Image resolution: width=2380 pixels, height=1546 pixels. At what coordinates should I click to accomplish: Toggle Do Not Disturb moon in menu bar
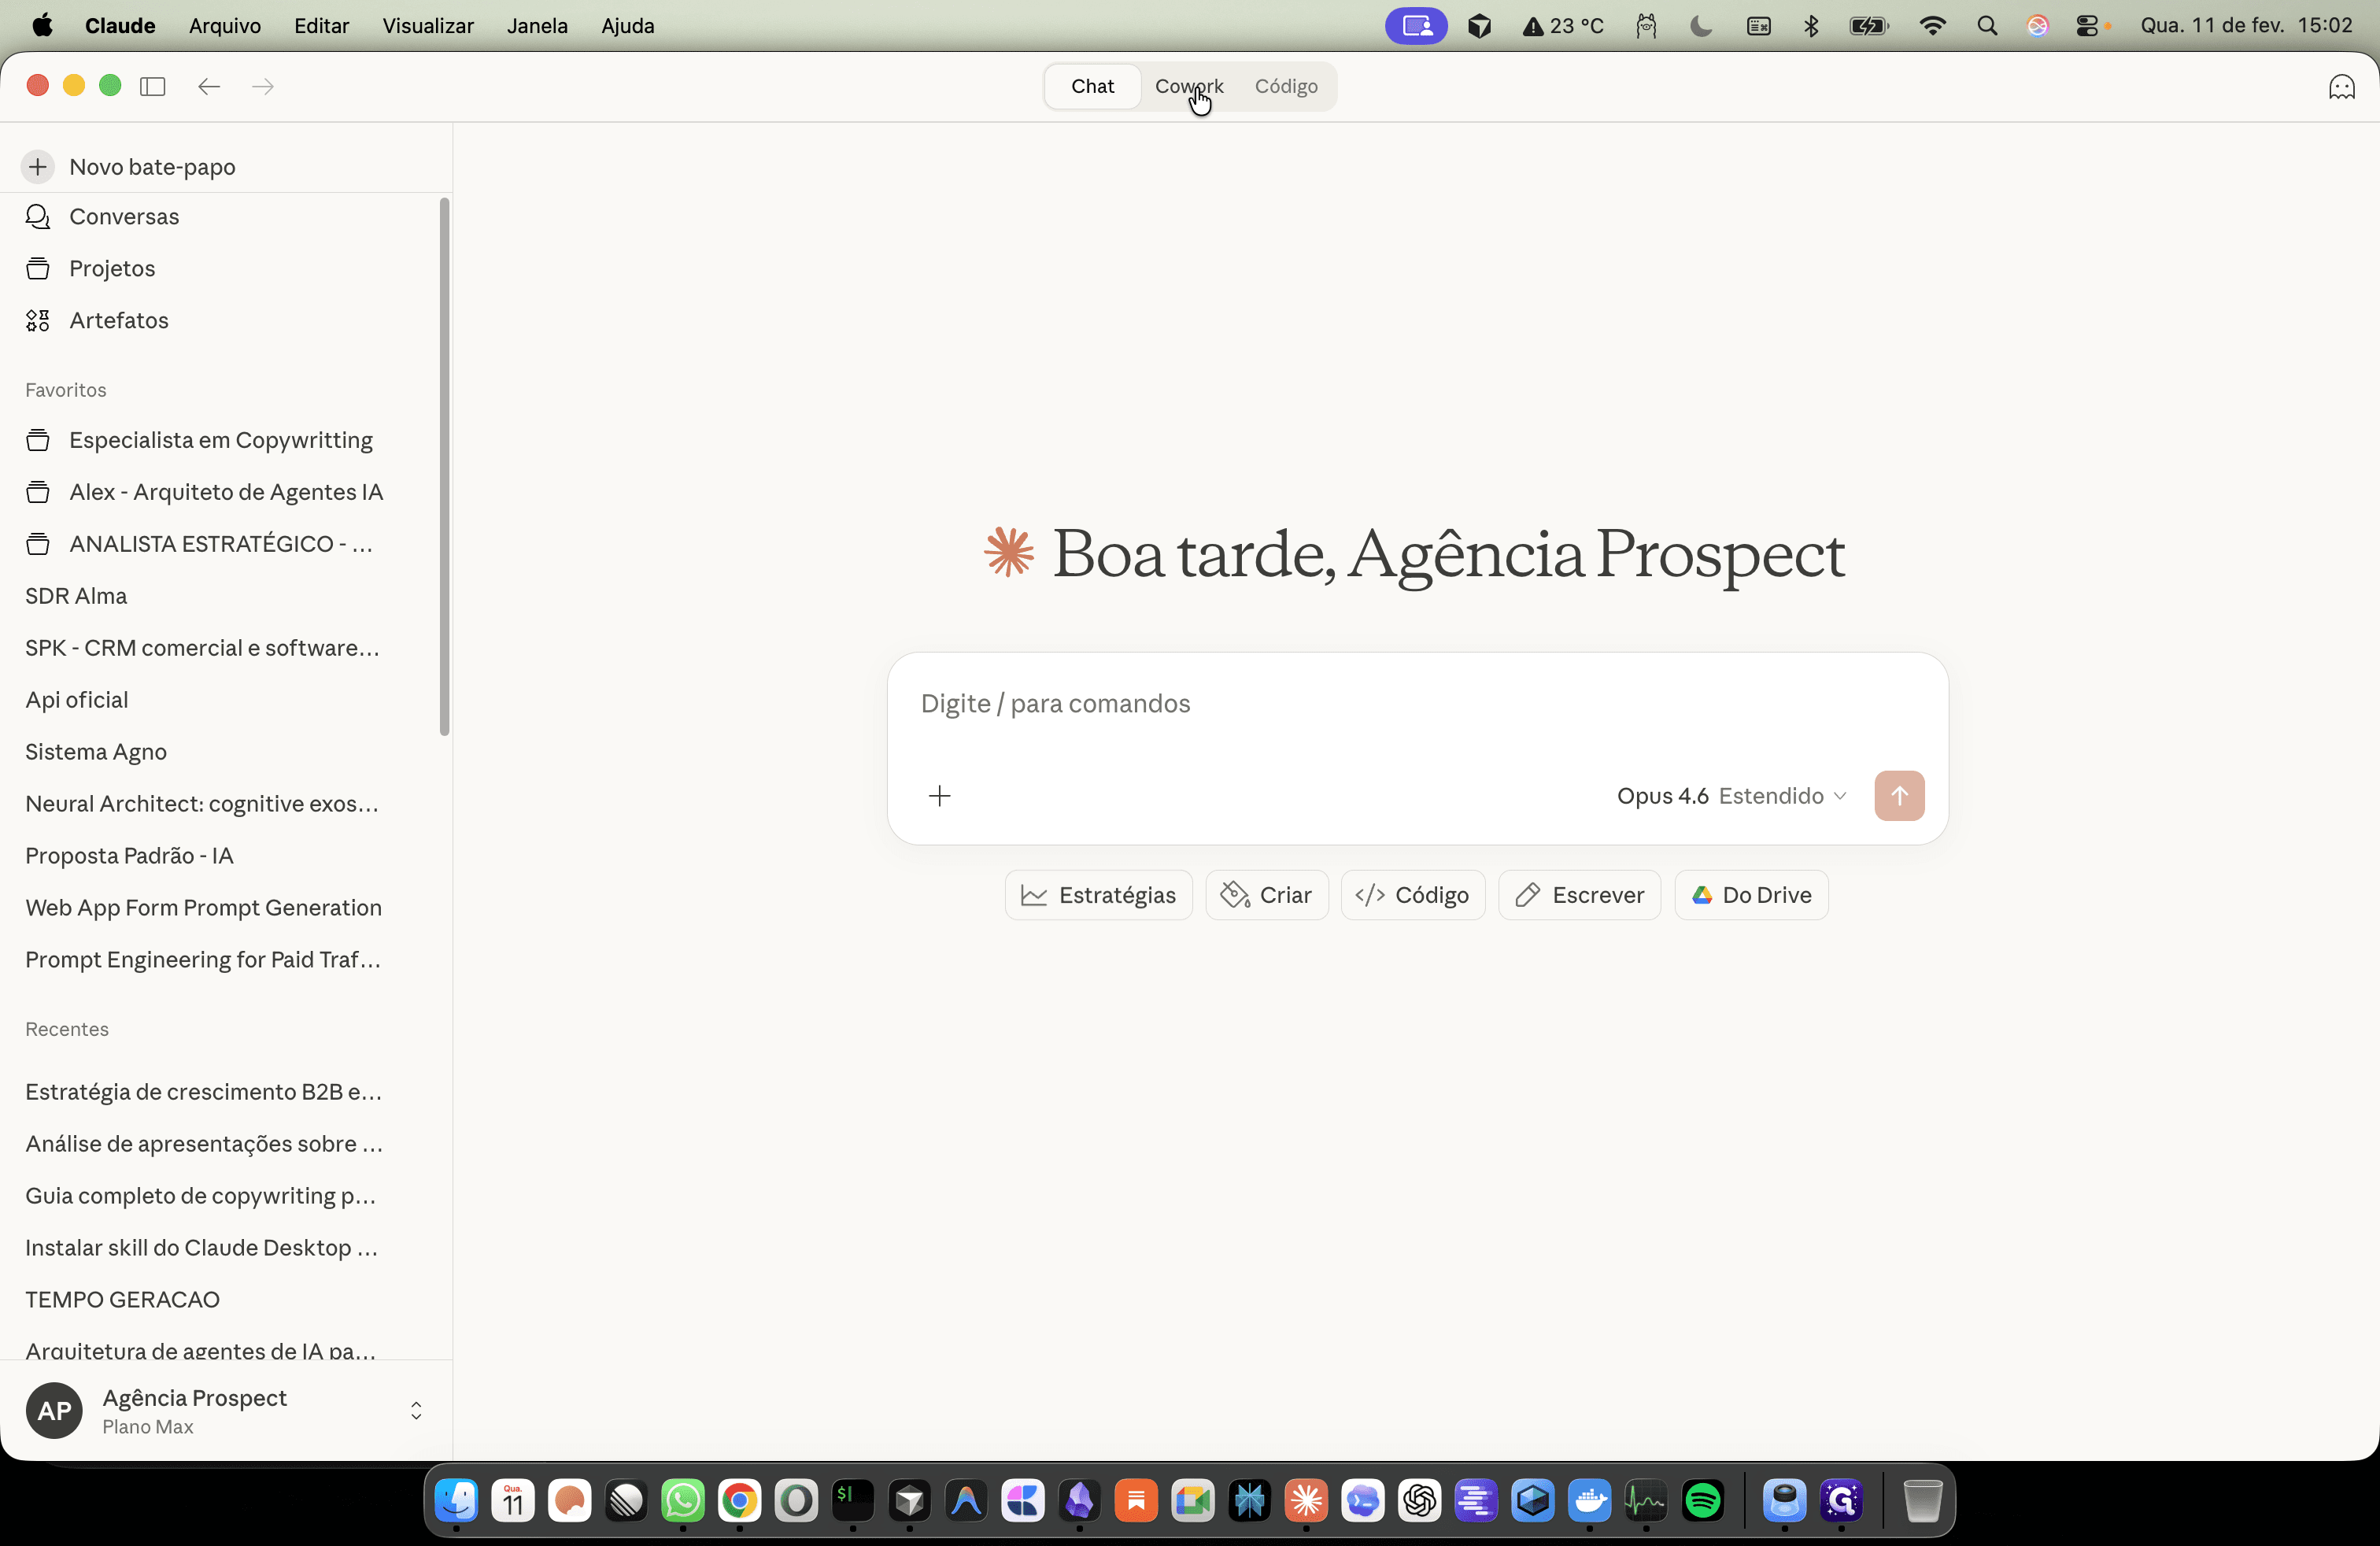(1701, 26)
